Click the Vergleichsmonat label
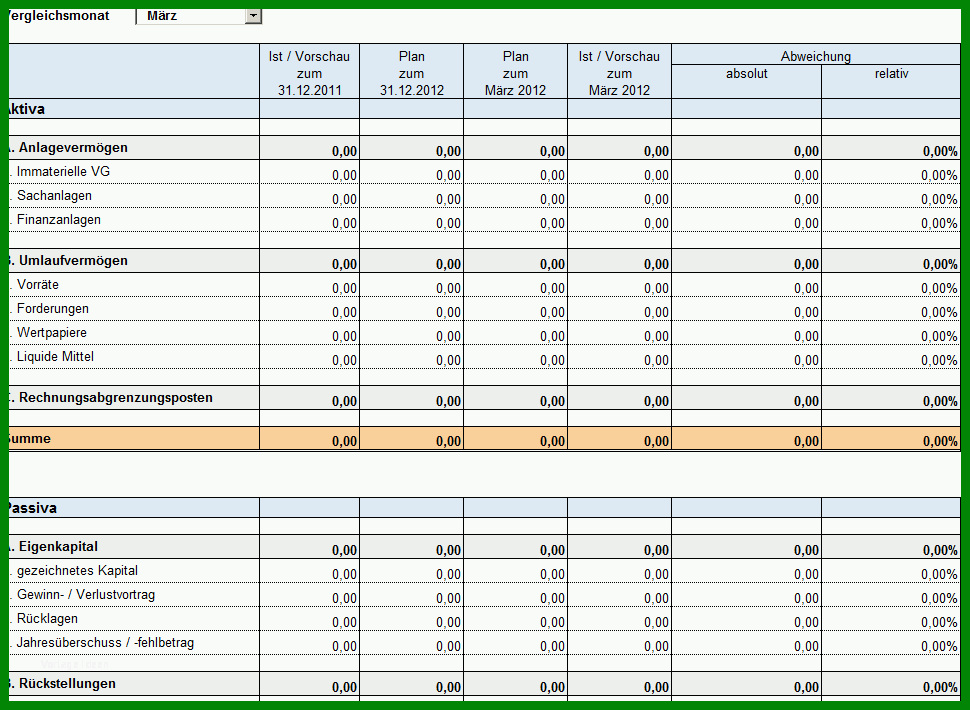Image resolution: width=970 pixels, height=710 pixels. [59, 15]
